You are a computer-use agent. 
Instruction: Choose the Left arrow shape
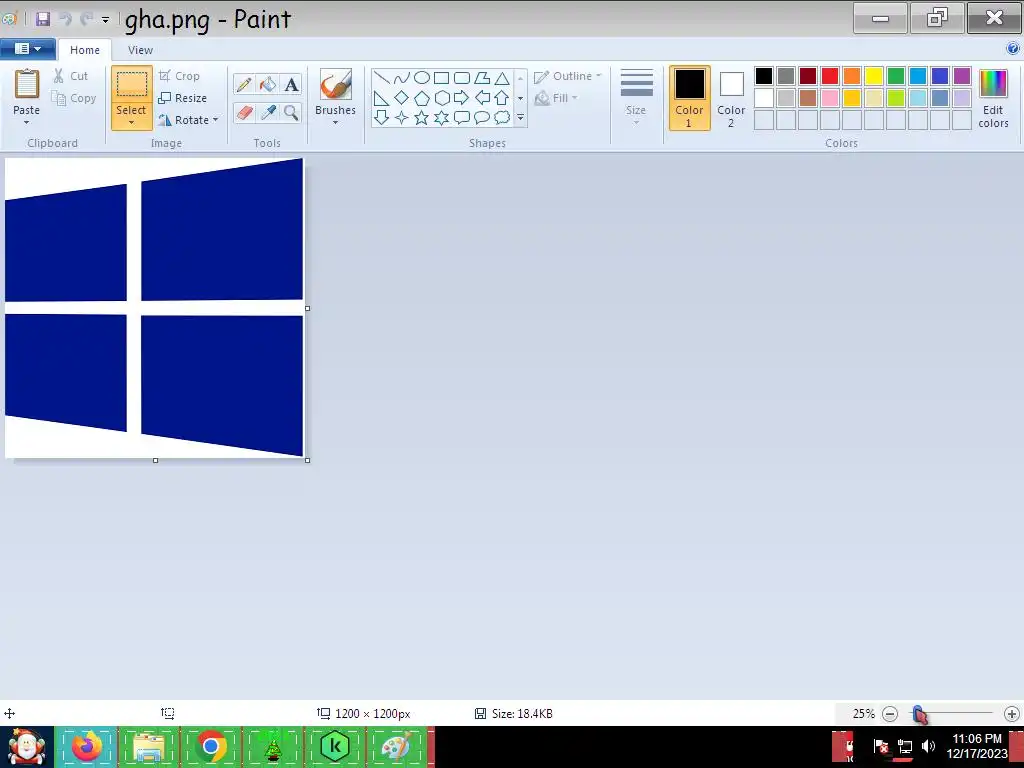[x=482, y=98]
